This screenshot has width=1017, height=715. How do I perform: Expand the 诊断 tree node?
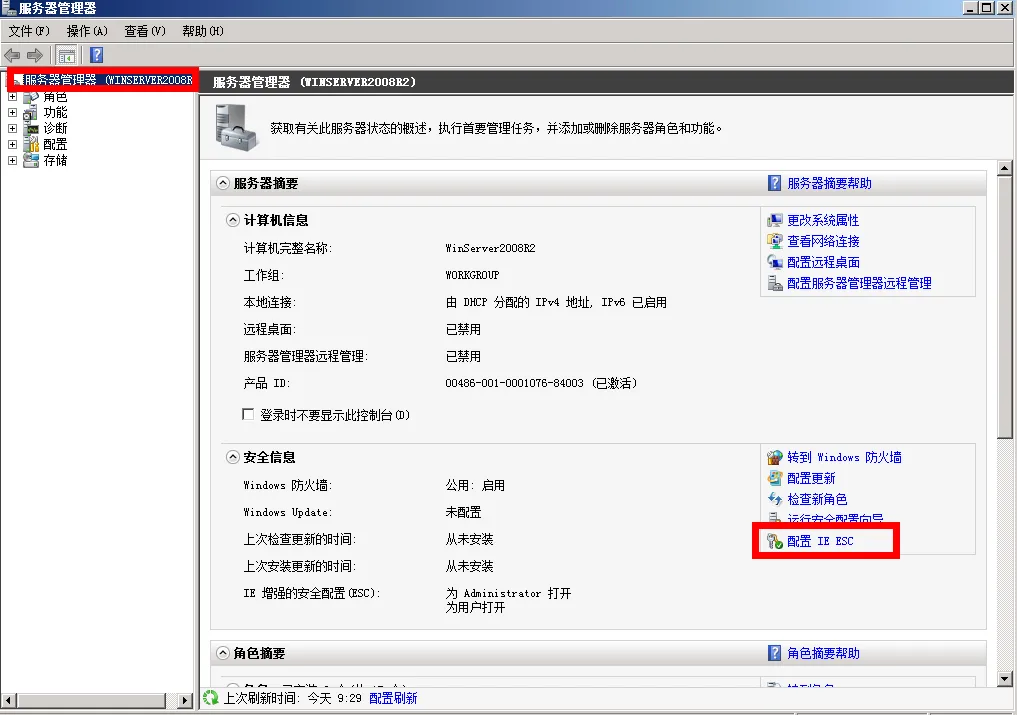(12, 128)
